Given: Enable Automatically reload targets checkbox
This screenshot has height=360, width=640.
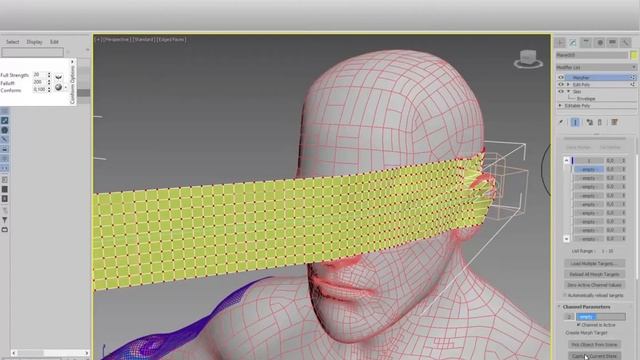Looking at the screenshot, I should point(566,295).
